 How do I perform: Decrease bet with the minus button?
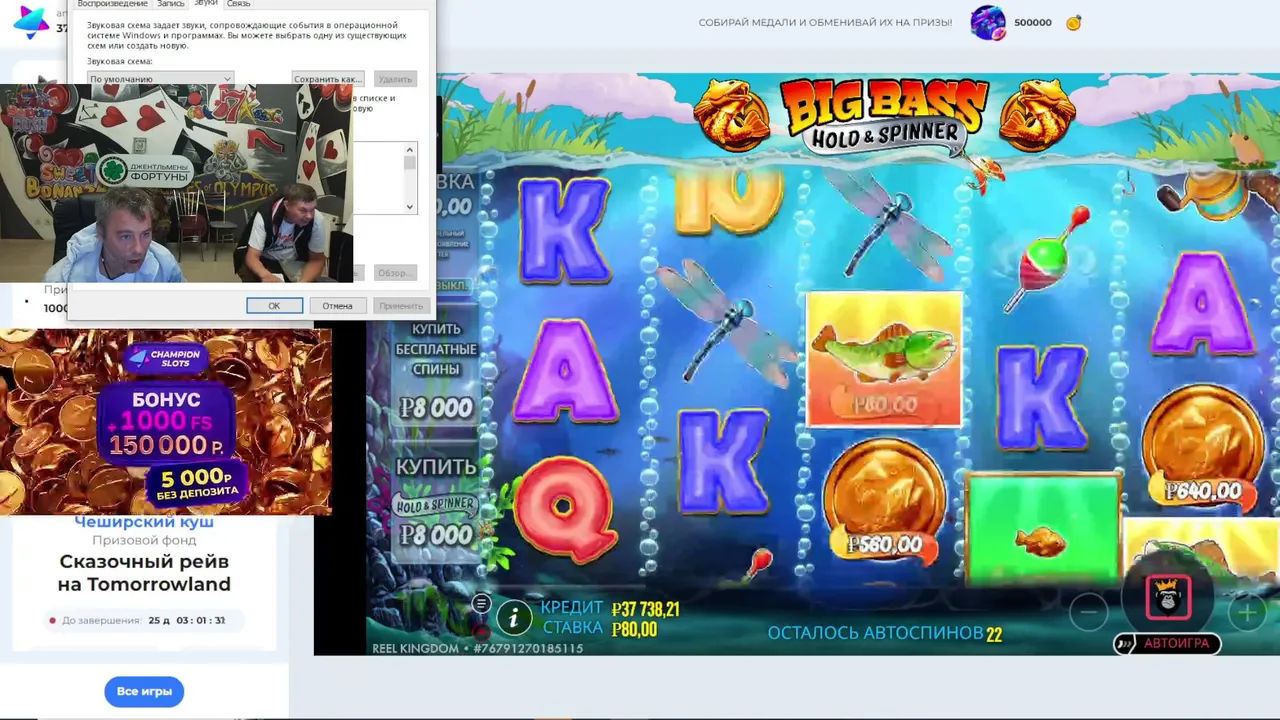[x=1089, y=611]
